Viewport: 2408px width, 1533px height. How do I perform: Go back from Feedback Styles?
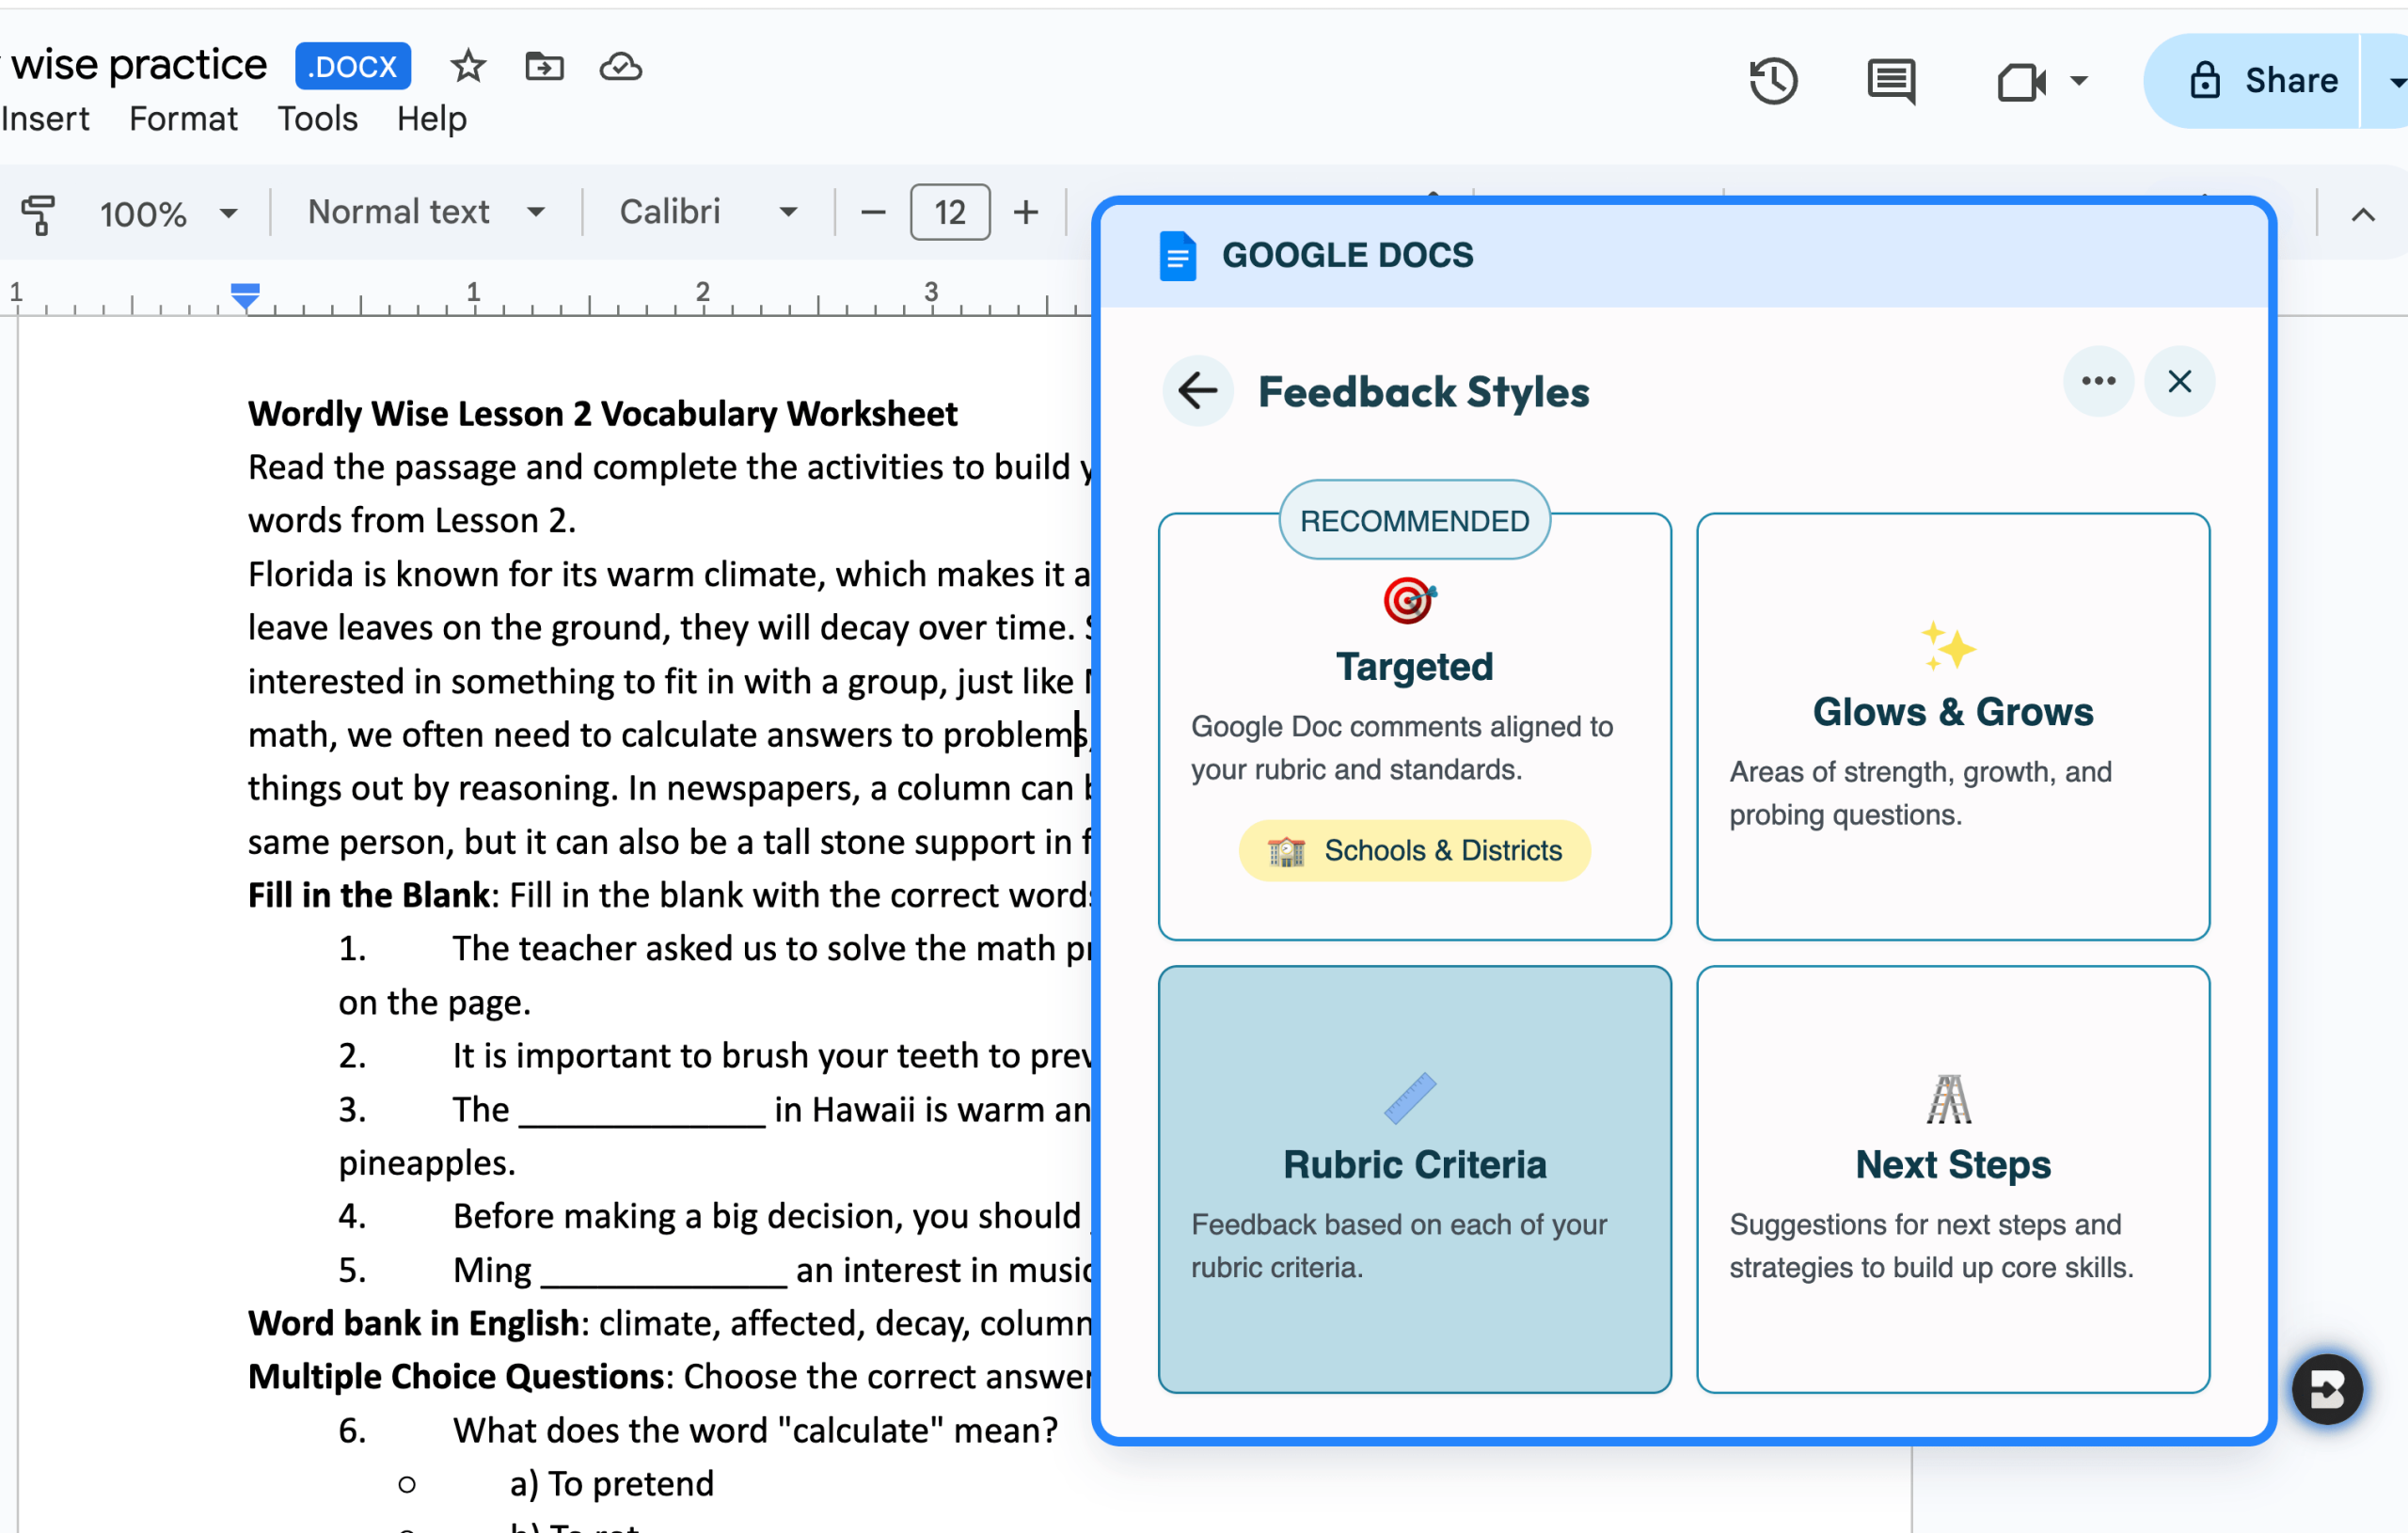1197,391
